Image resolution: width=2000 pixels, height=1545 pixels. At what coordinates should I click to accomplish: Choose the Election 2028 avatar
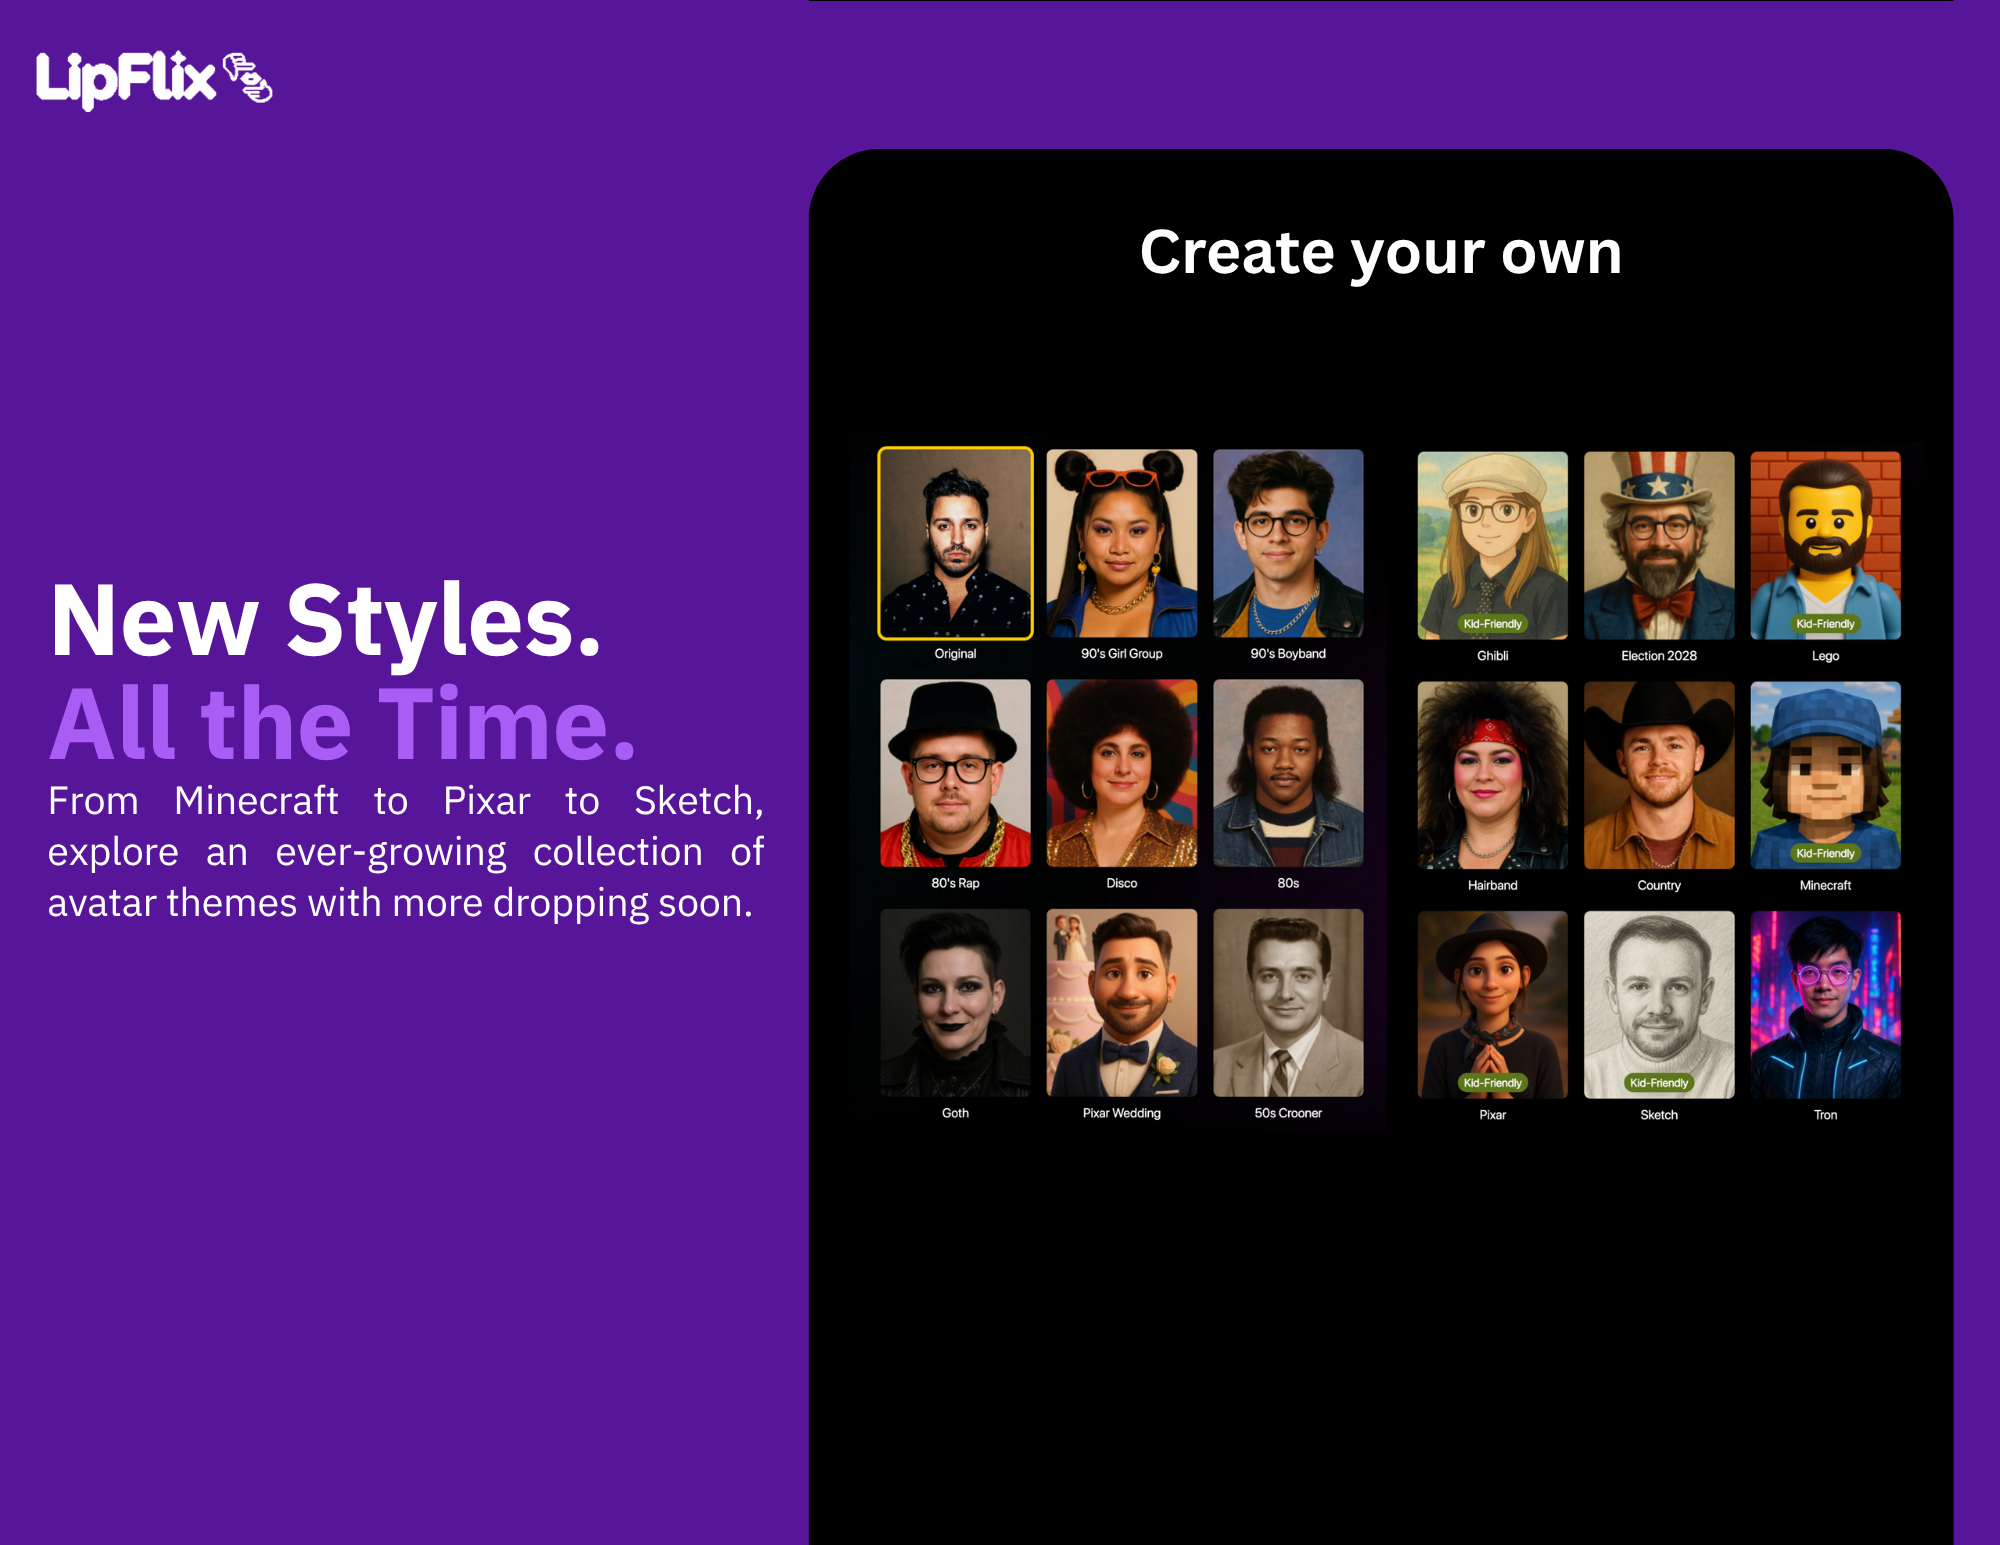coord(1659,545)
